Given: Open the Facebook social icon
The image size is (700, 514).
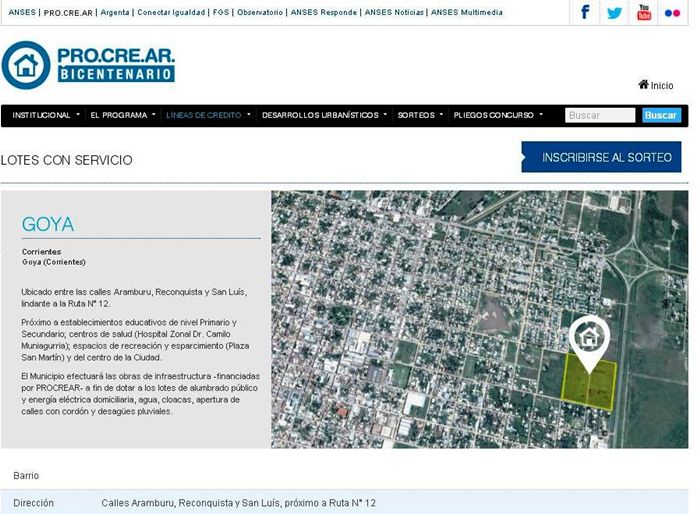Looking at the screenshot, I should point(585,13).
